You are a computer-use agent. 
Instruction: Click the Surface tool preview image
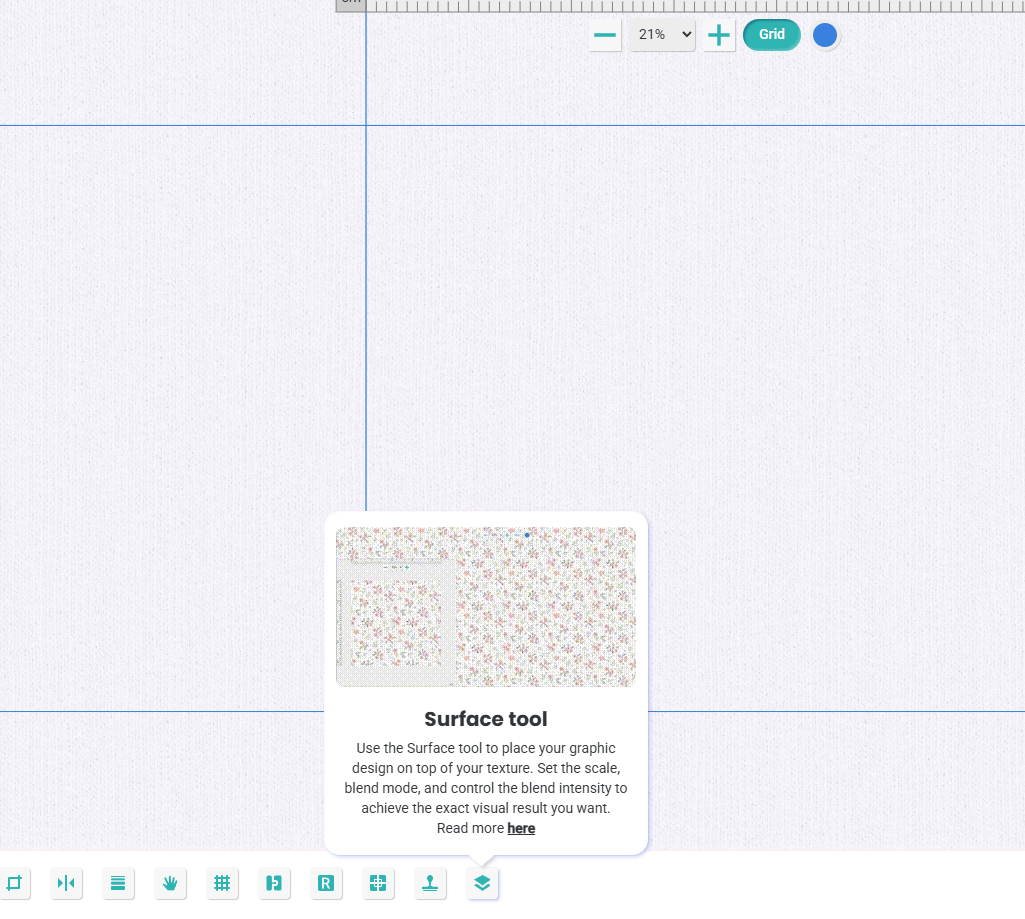[486, 607]
